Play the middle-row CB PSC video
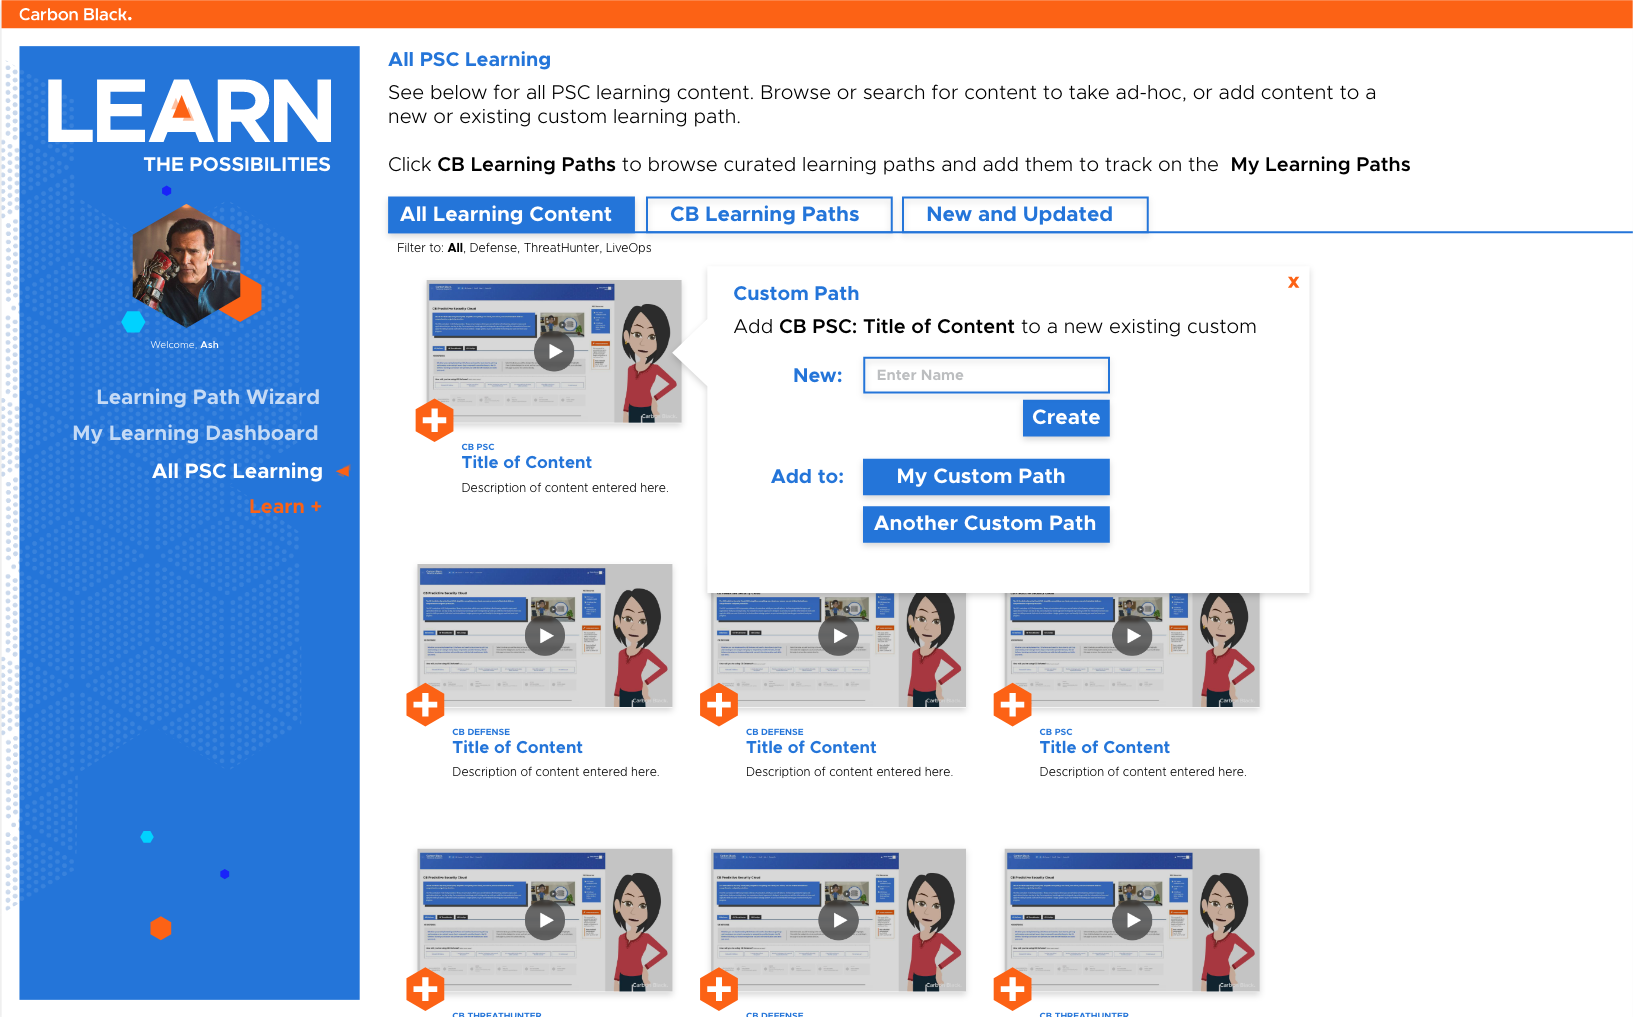The height and width of the screenshot is (1017, 1633). [x=1132, y=635]
